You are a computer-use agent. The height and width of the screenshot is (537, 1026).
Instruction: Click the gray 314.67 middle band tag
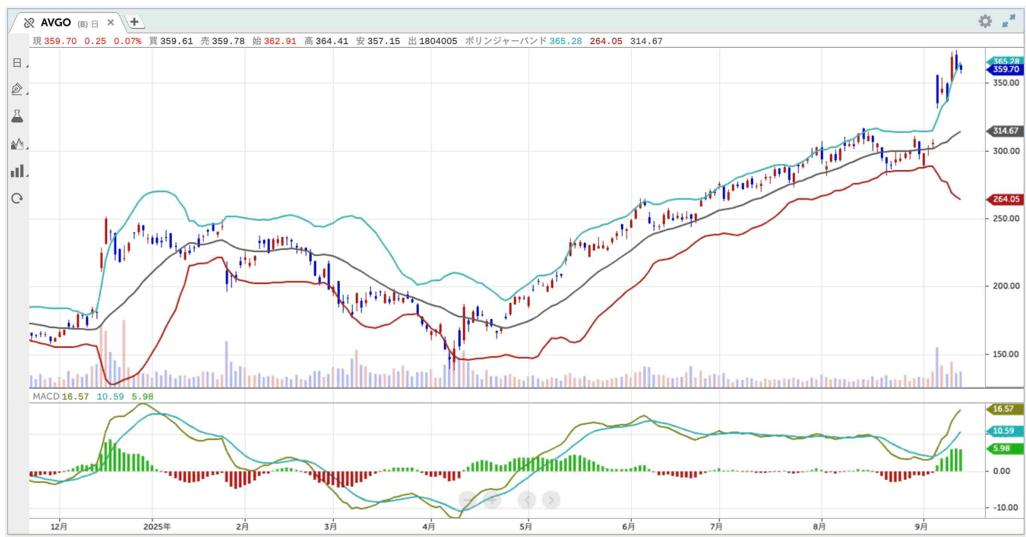[x=1003, y=131]
